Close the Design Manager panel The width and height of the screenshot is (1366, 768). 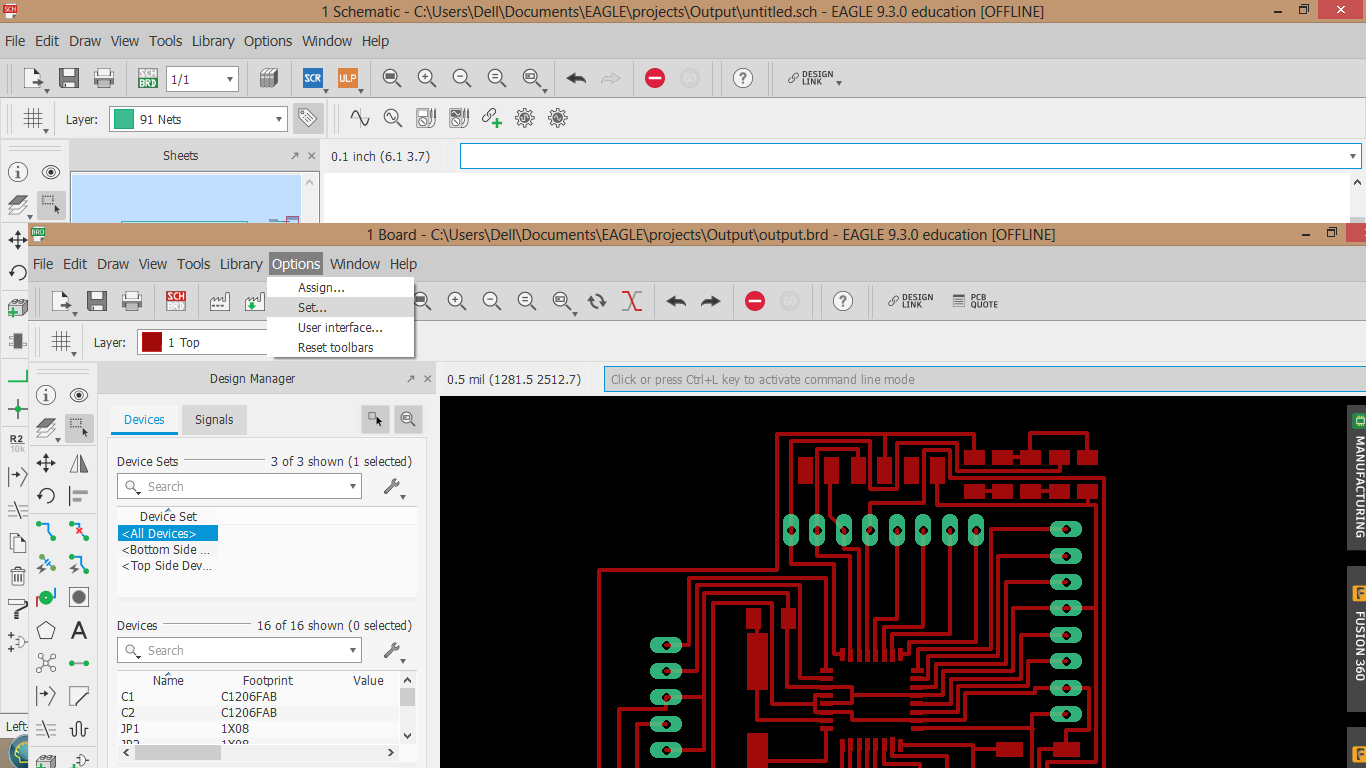(x=428, y=379)
